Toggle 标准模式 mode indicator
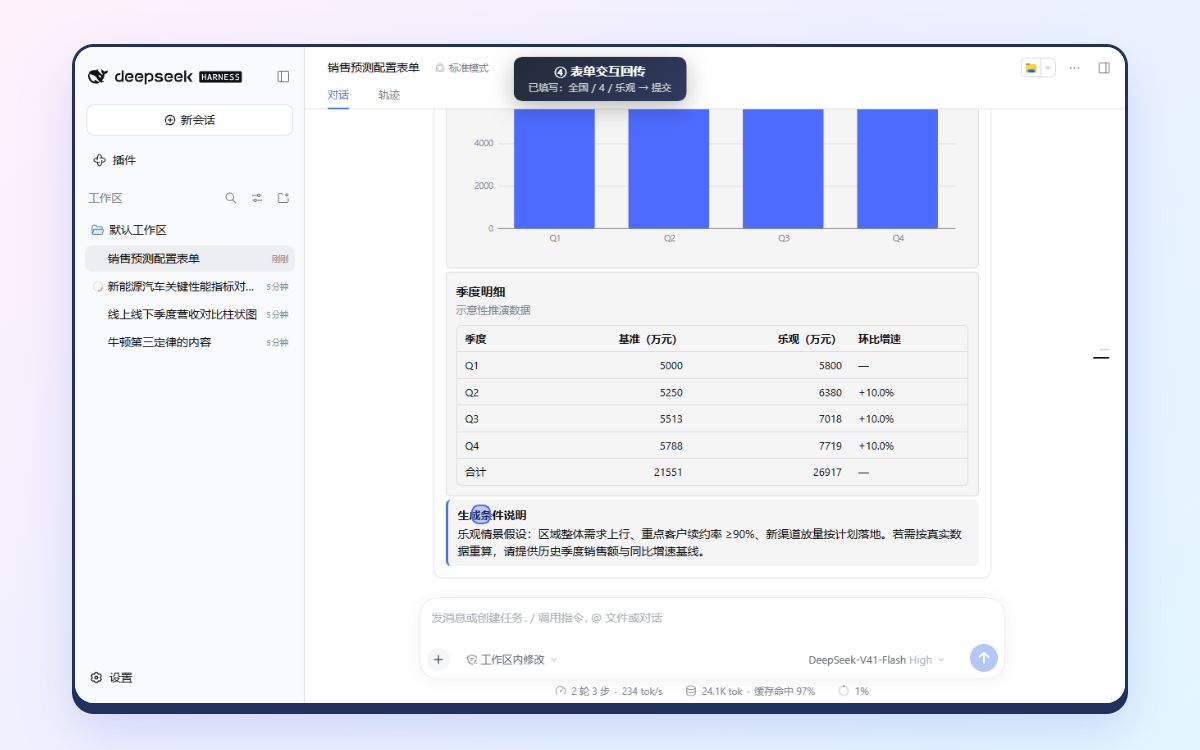The height and width of the screenshot is (750, 1200). pos(462,68)
